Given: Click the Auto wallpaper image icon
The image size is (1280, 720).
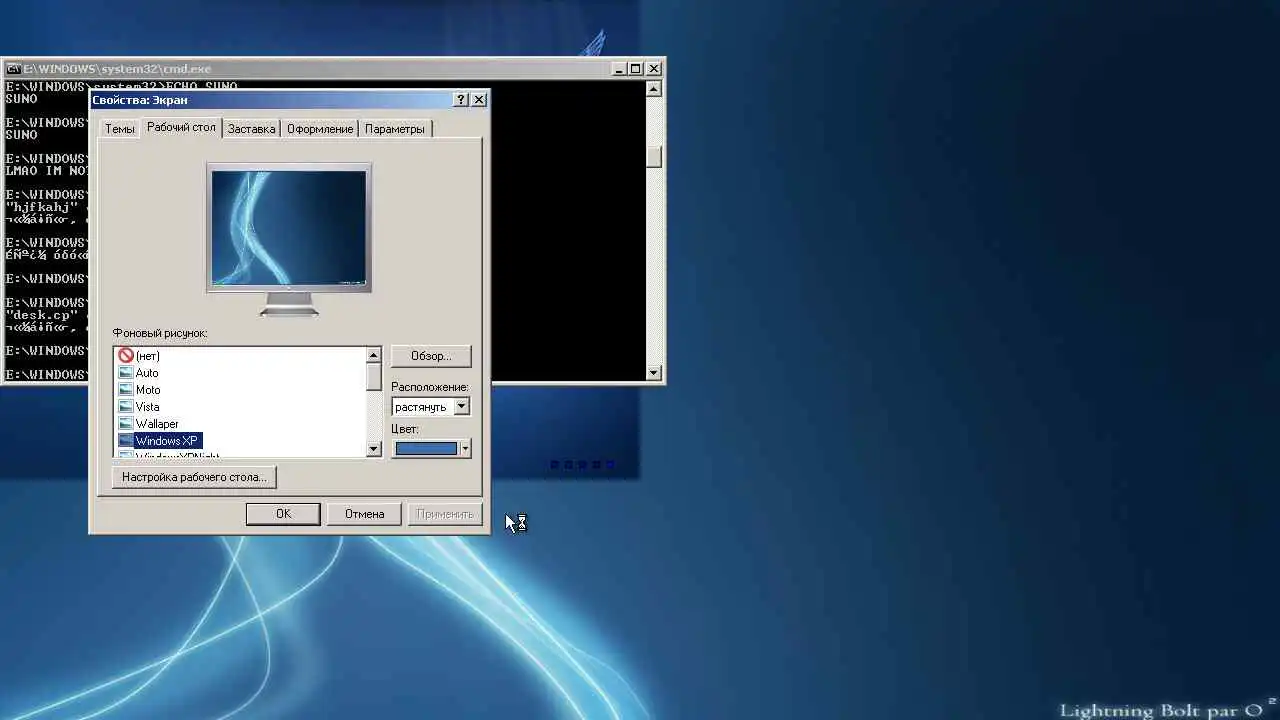Looking at the screenshot, I should (126, 372).
